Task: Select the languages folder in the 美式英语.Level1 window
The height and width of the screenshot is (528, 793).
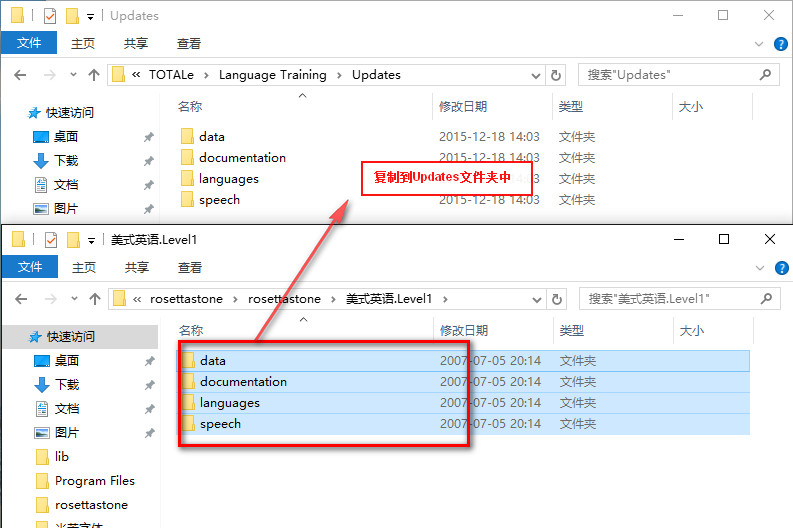Action: pos(463,403)
